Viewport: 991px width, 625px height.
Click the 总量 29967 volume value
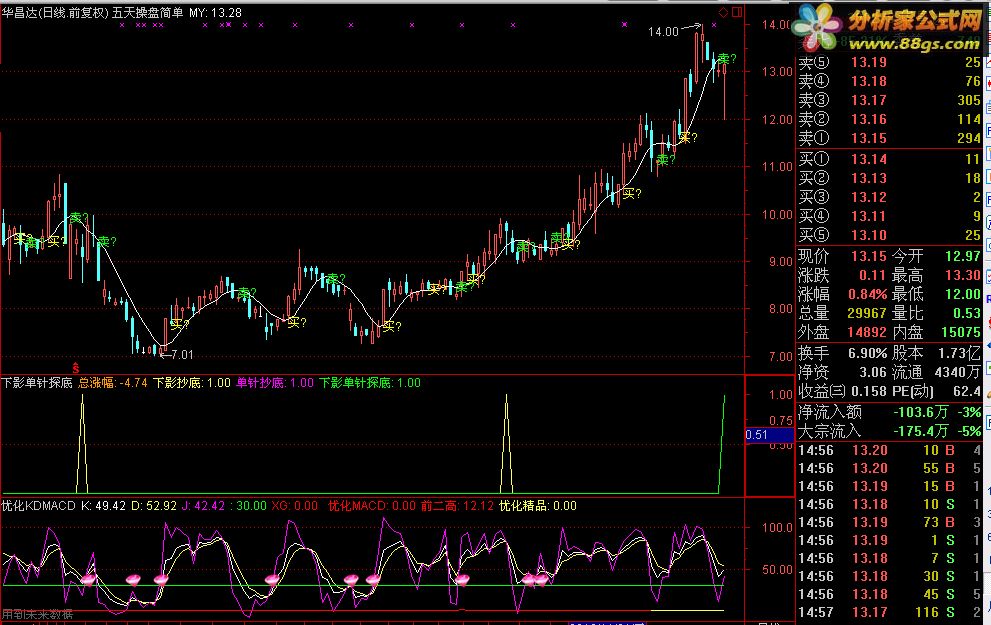pos(842,313)
